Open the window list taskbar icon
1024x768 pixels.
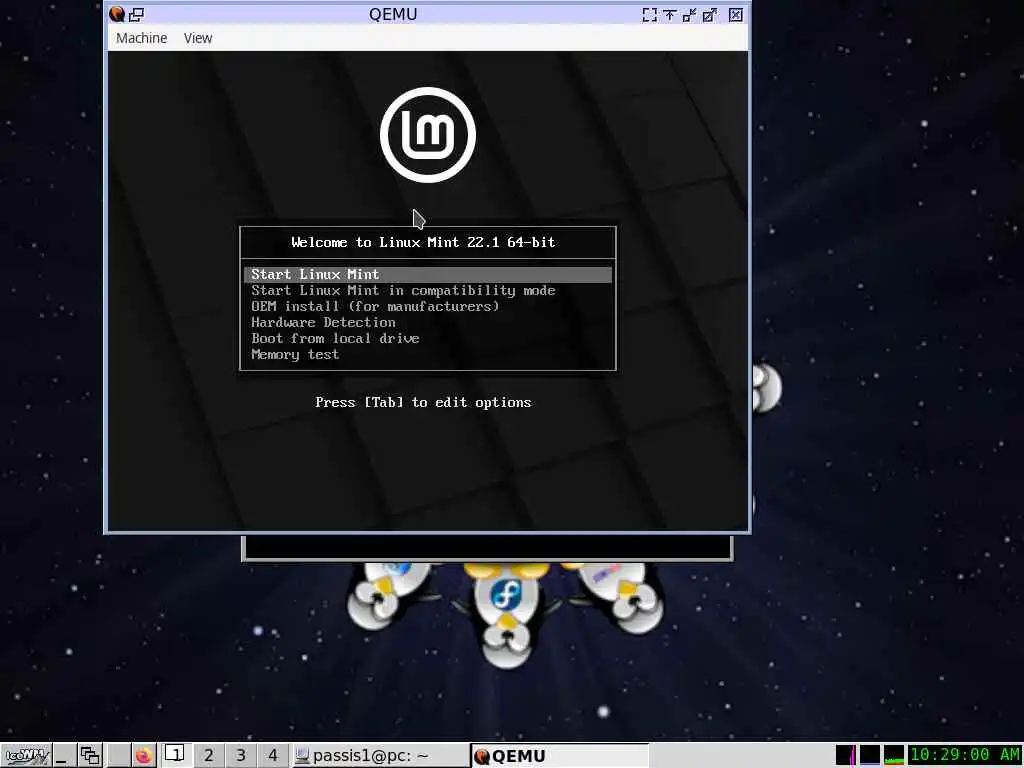[x=89, y=756]
